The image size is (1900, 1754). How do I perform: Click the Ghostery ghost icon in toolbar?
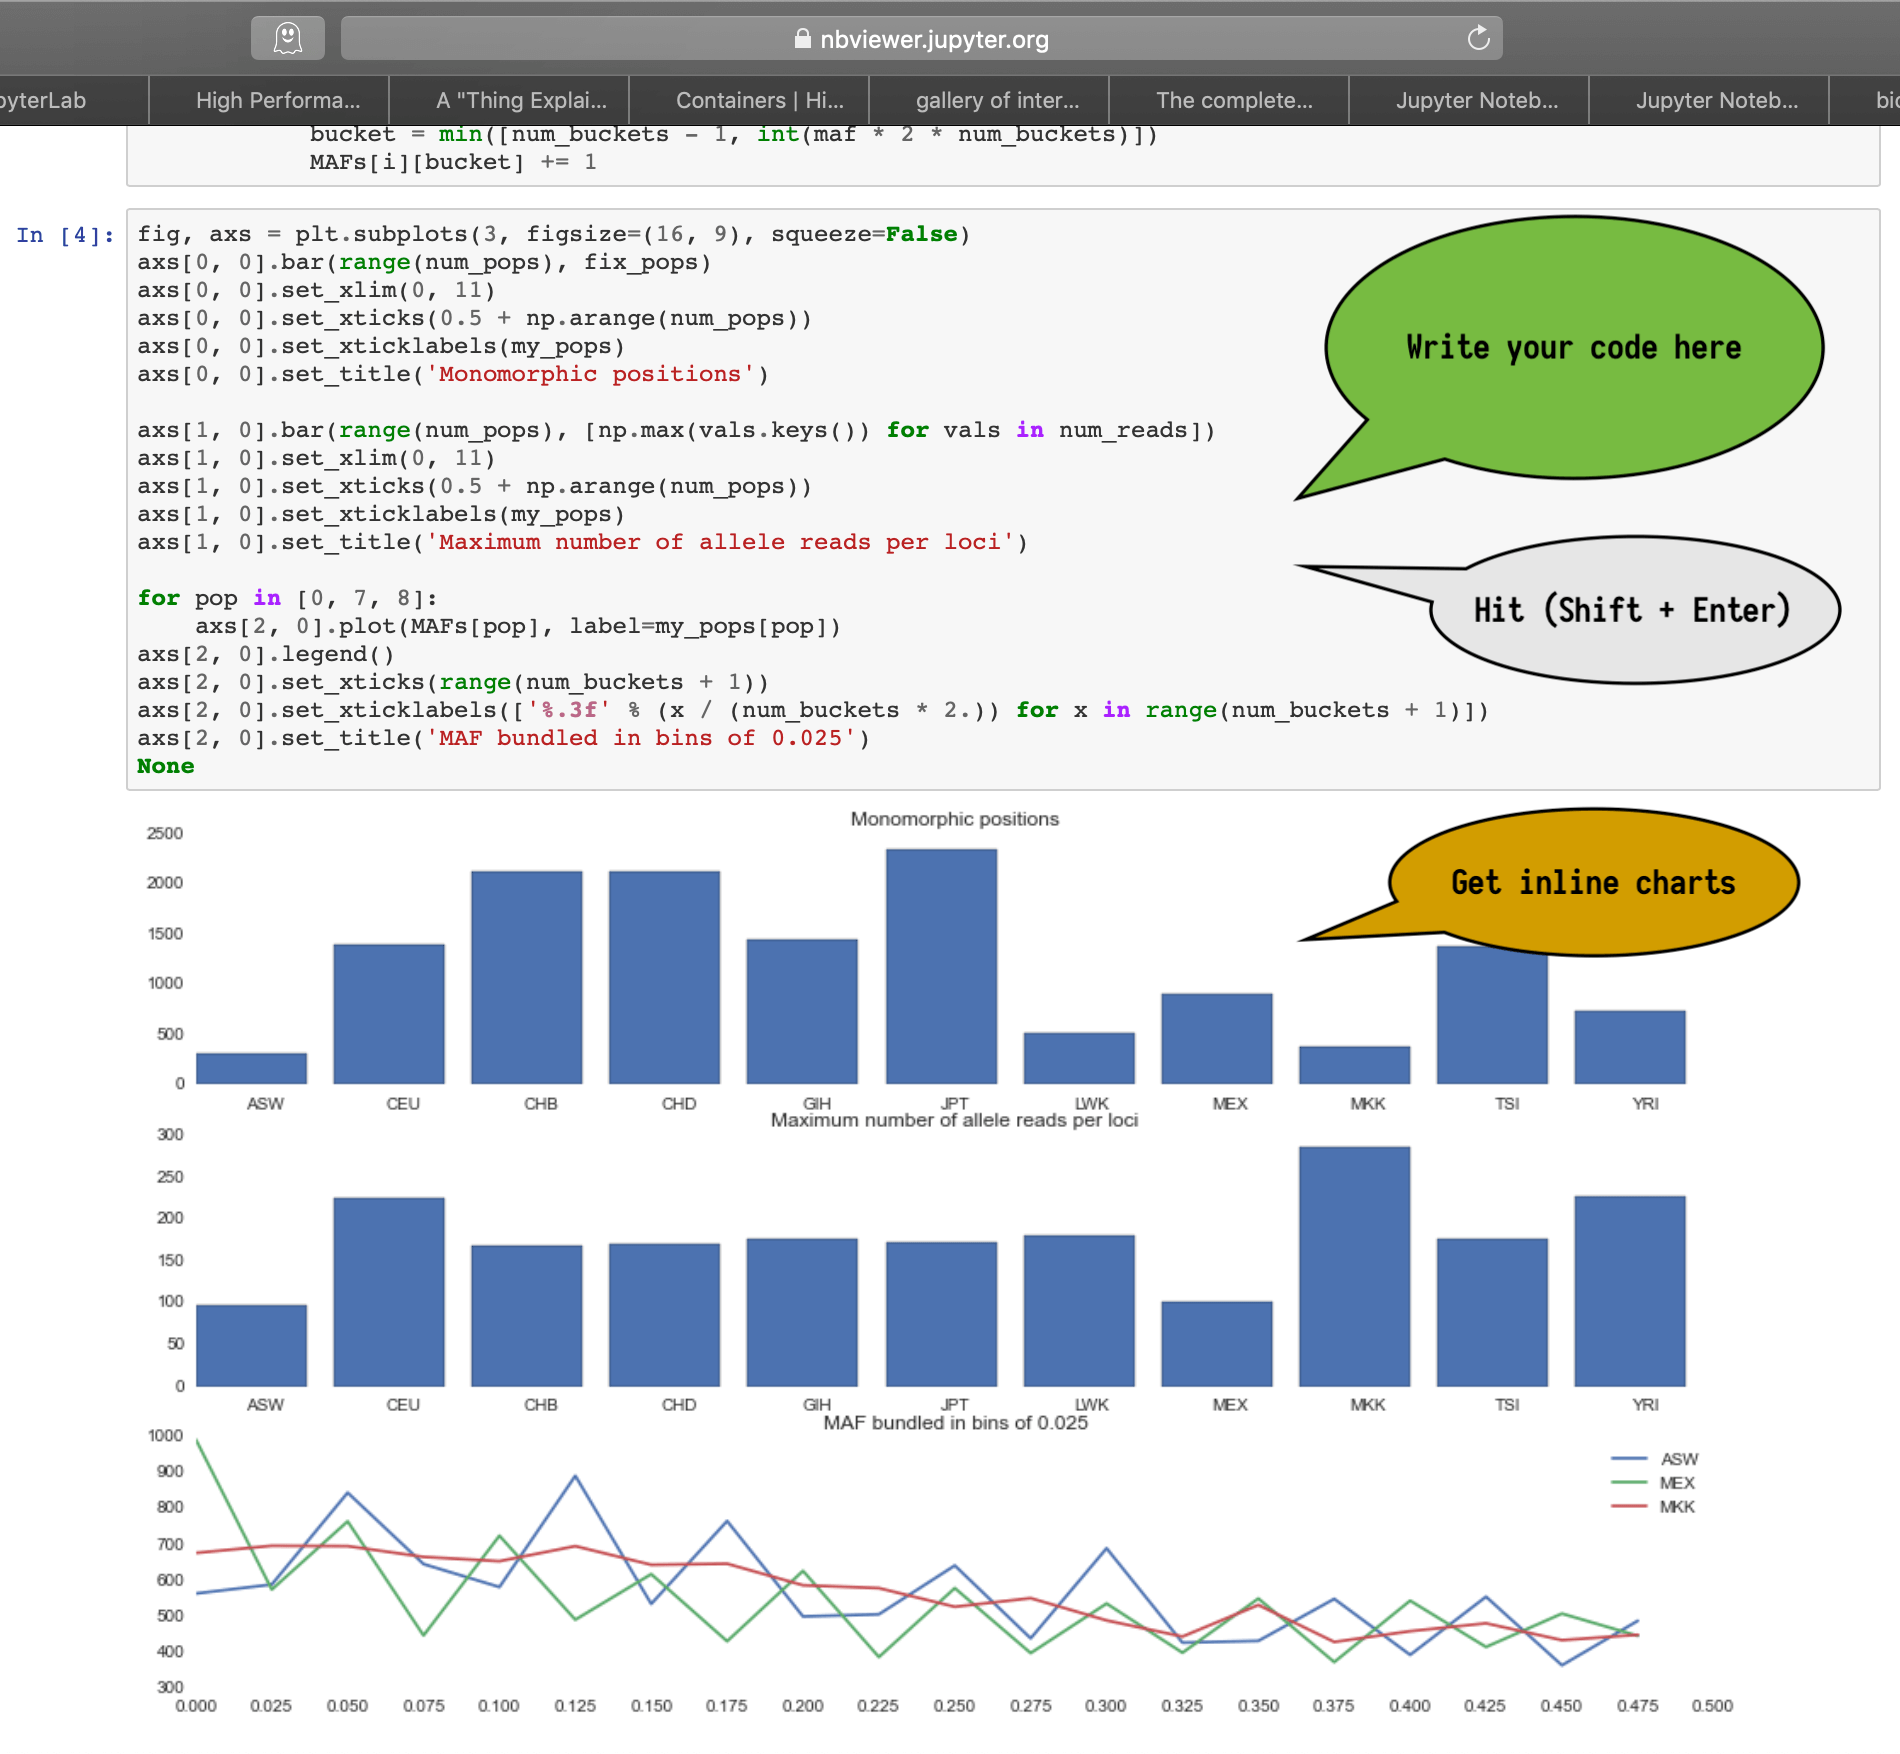[288, 39]
